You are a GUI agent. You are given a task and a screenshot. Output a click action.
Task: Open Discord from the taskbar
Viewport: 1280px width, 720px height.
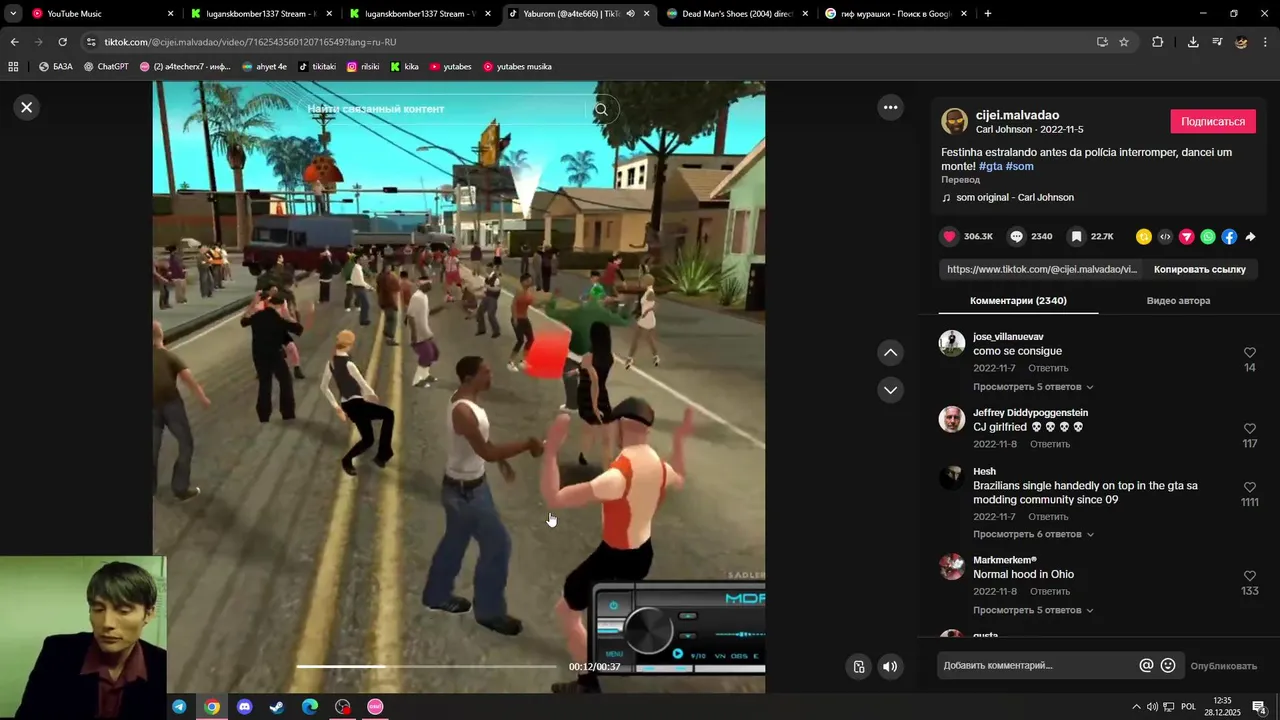point(245,707)
